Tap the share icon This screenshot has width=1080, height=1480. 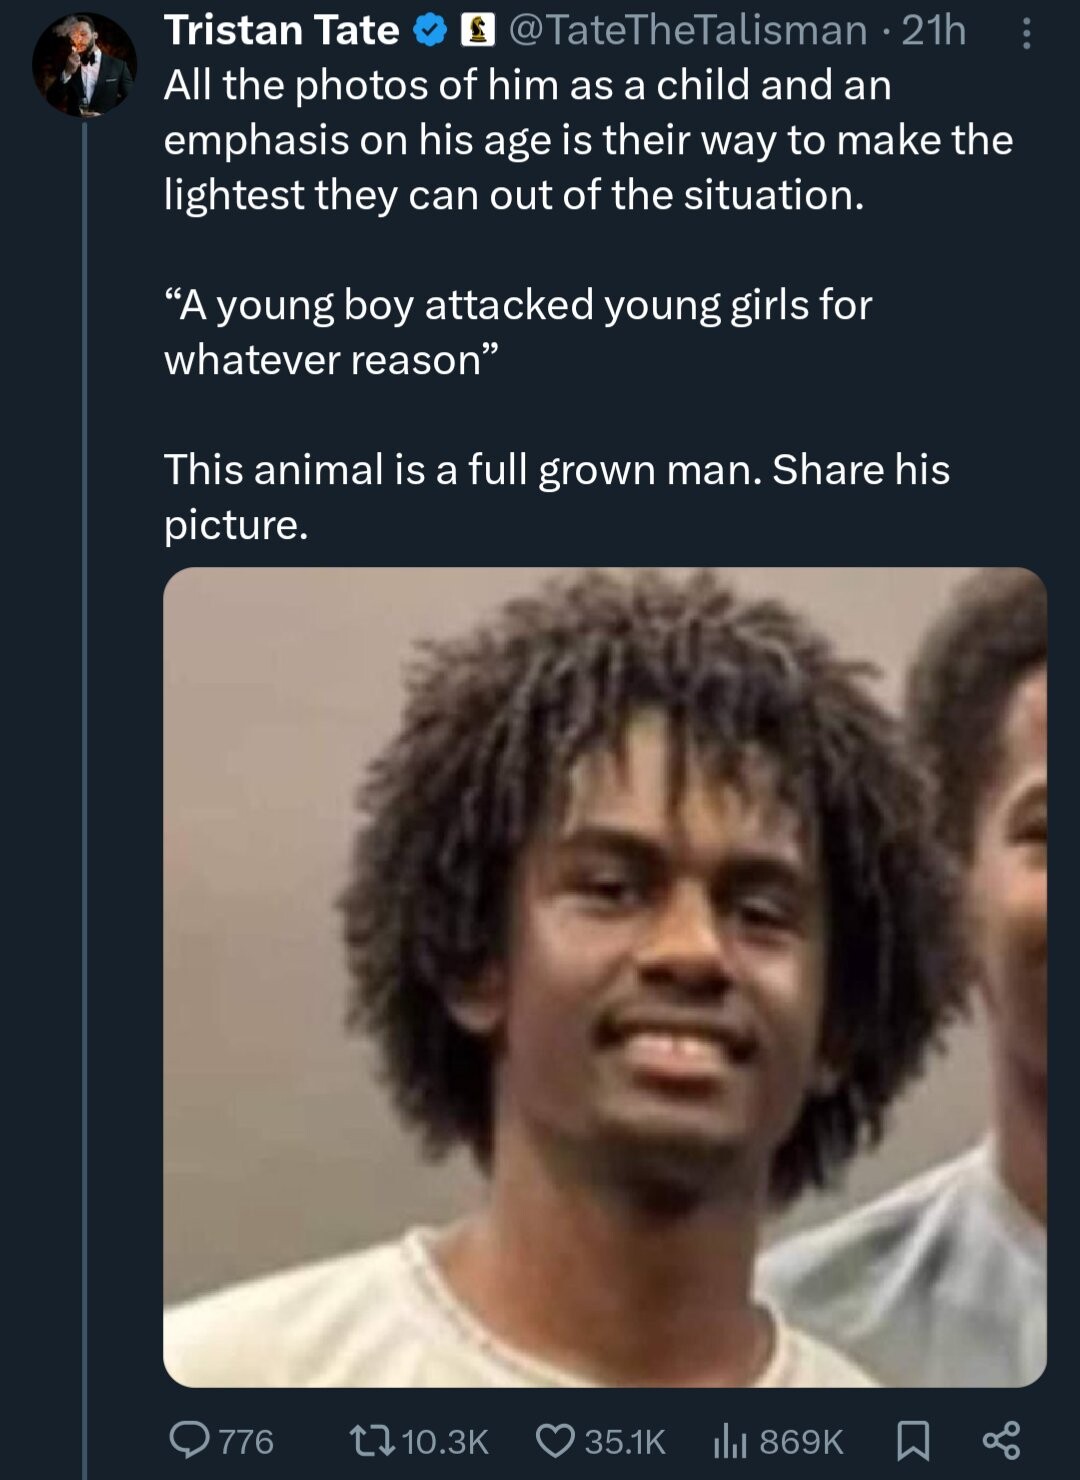1001,1440
